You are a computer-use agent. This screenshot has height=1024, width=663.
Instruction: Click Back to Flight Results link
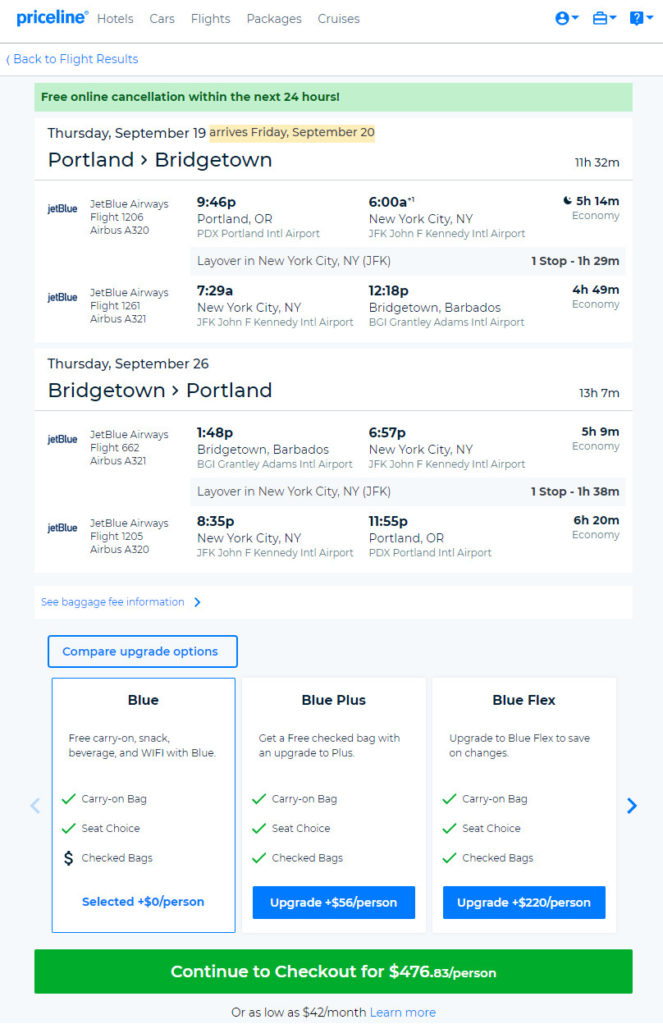[75, 59]
